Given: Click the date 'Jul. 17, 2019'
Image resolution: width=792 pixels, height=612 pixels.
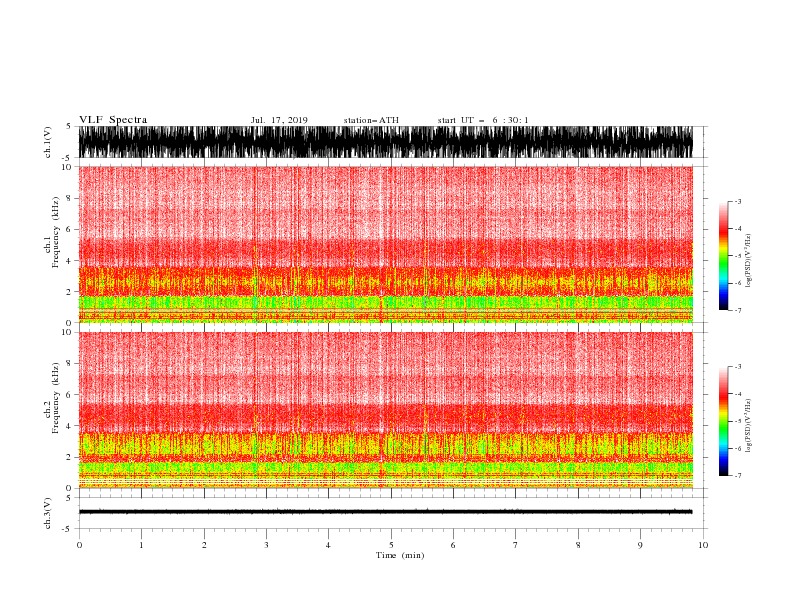Looking at the screenshot, I should [279, 120].
